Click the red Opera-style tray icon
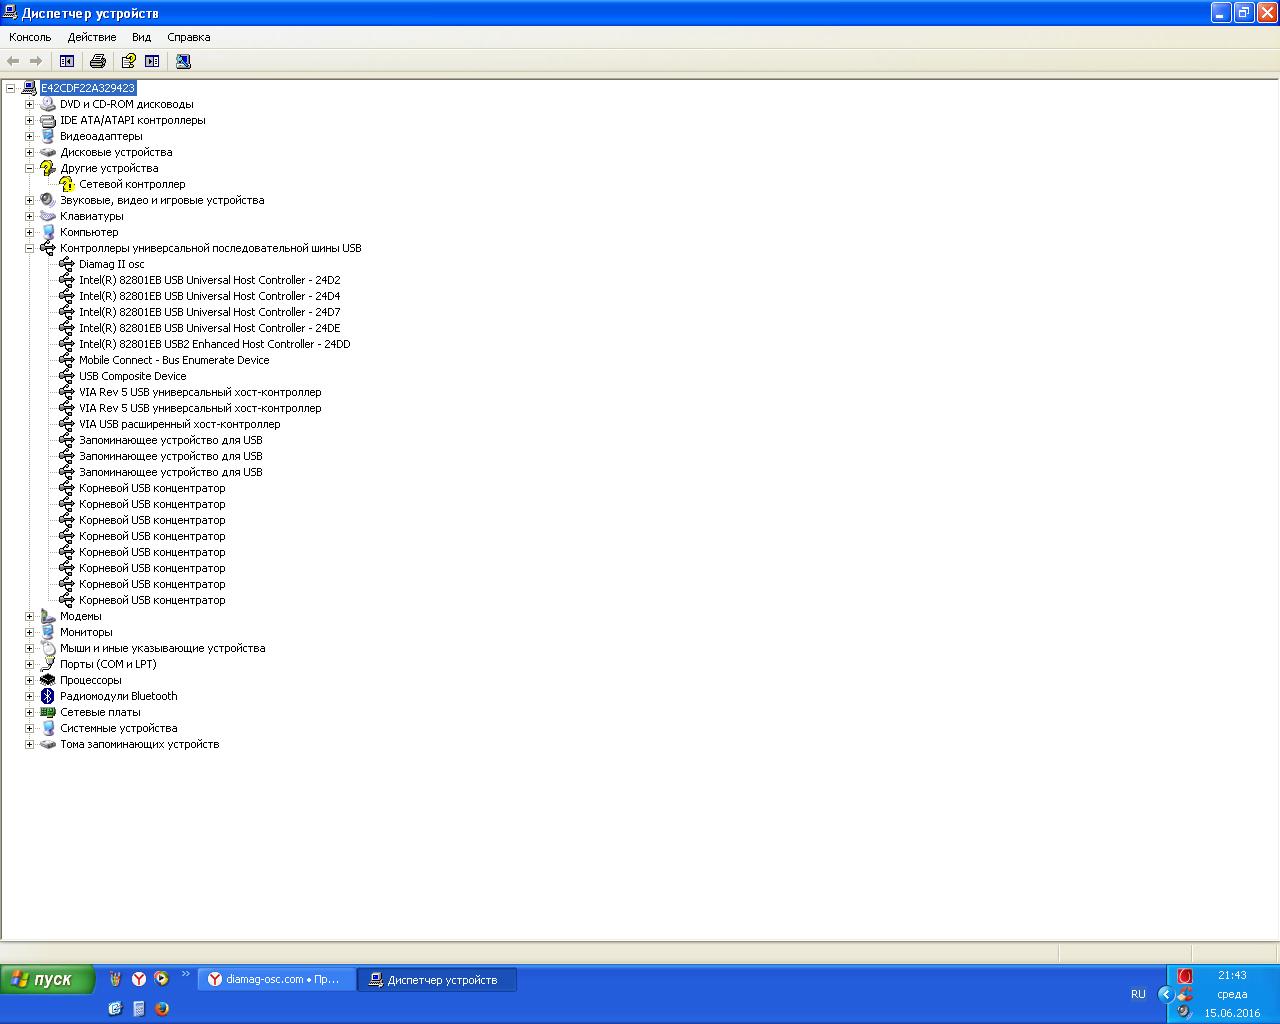Screen dimensions: 1280x1024 (x=1185, y=976)
